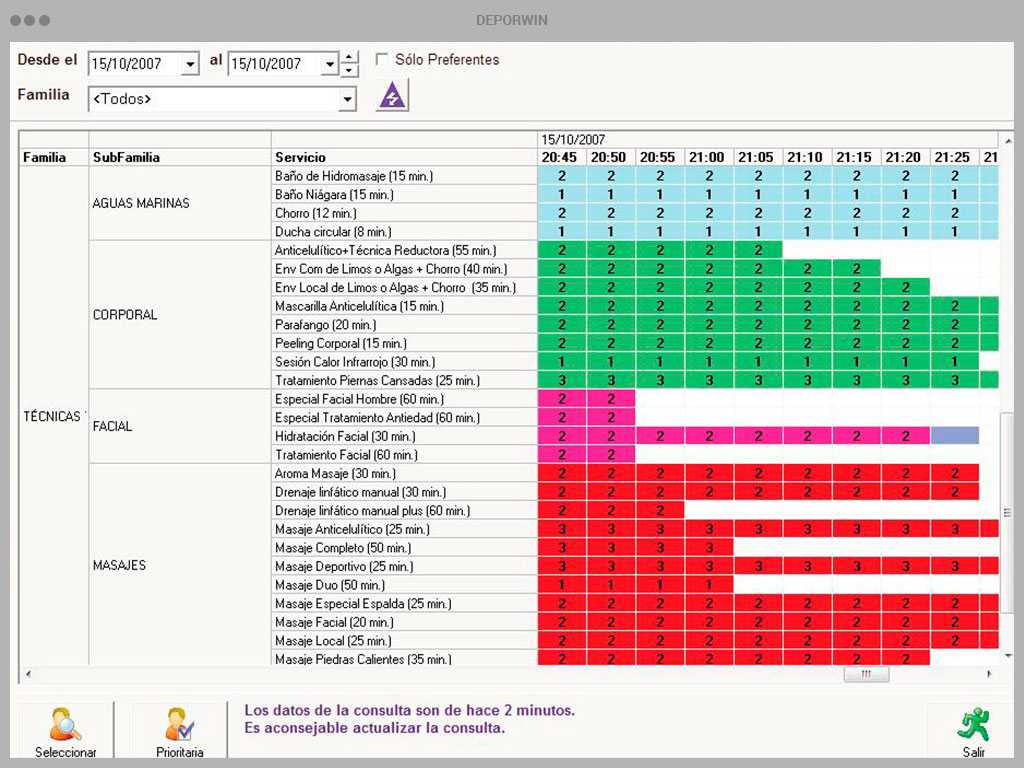Viewport: 1024px width, 768px height.
Task: Select service Tratamiento Piernas Cansadas (25 min.)
Action: click(x=404, y=381)
